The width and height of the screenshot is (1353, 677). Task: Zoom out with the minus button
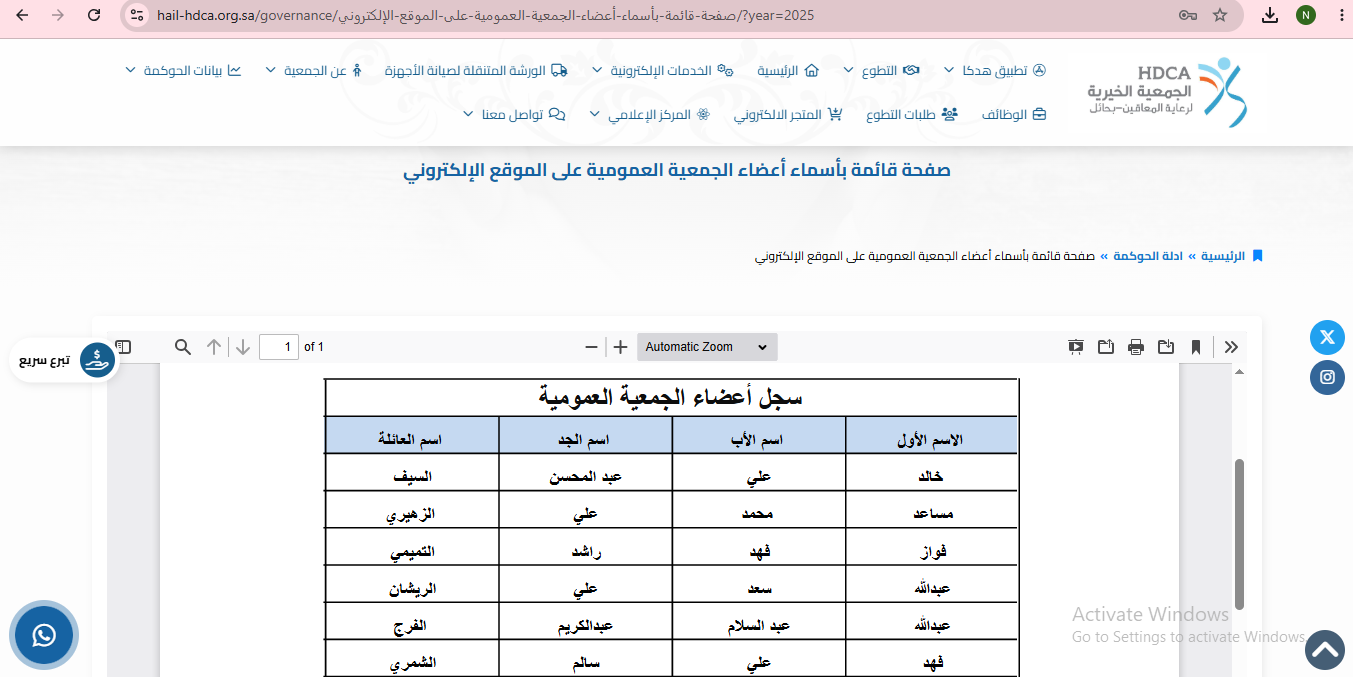pyautogui.click(x=591, y=347)
